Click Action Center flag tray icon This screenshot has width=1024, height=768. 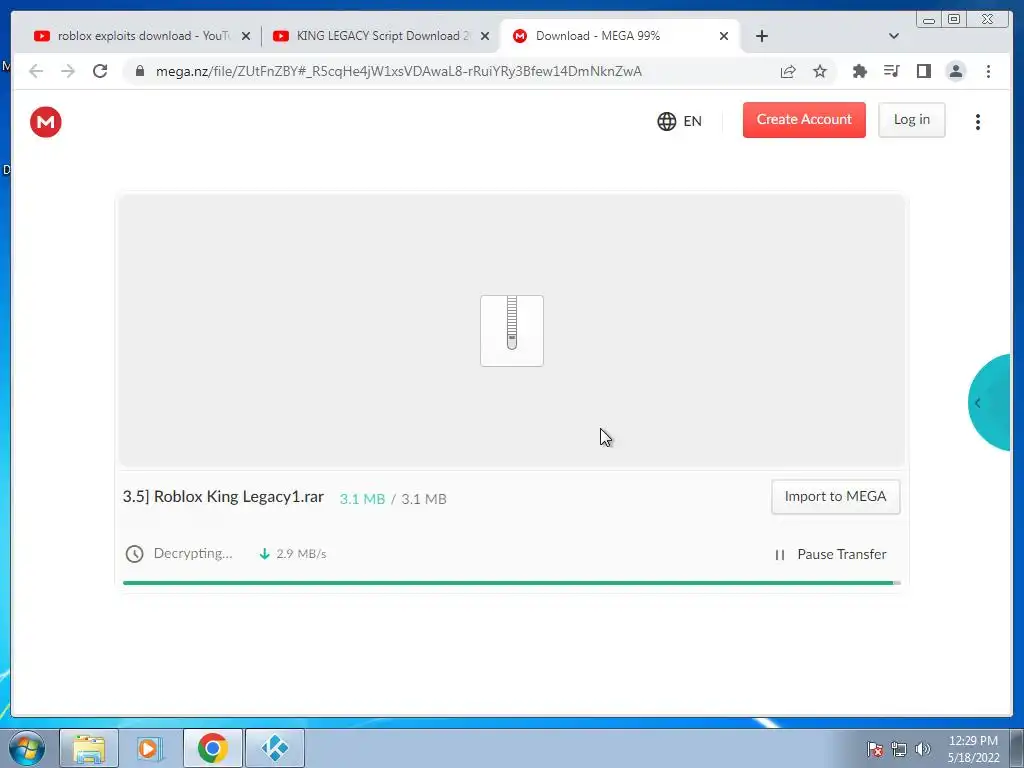(x=874, y=749)
